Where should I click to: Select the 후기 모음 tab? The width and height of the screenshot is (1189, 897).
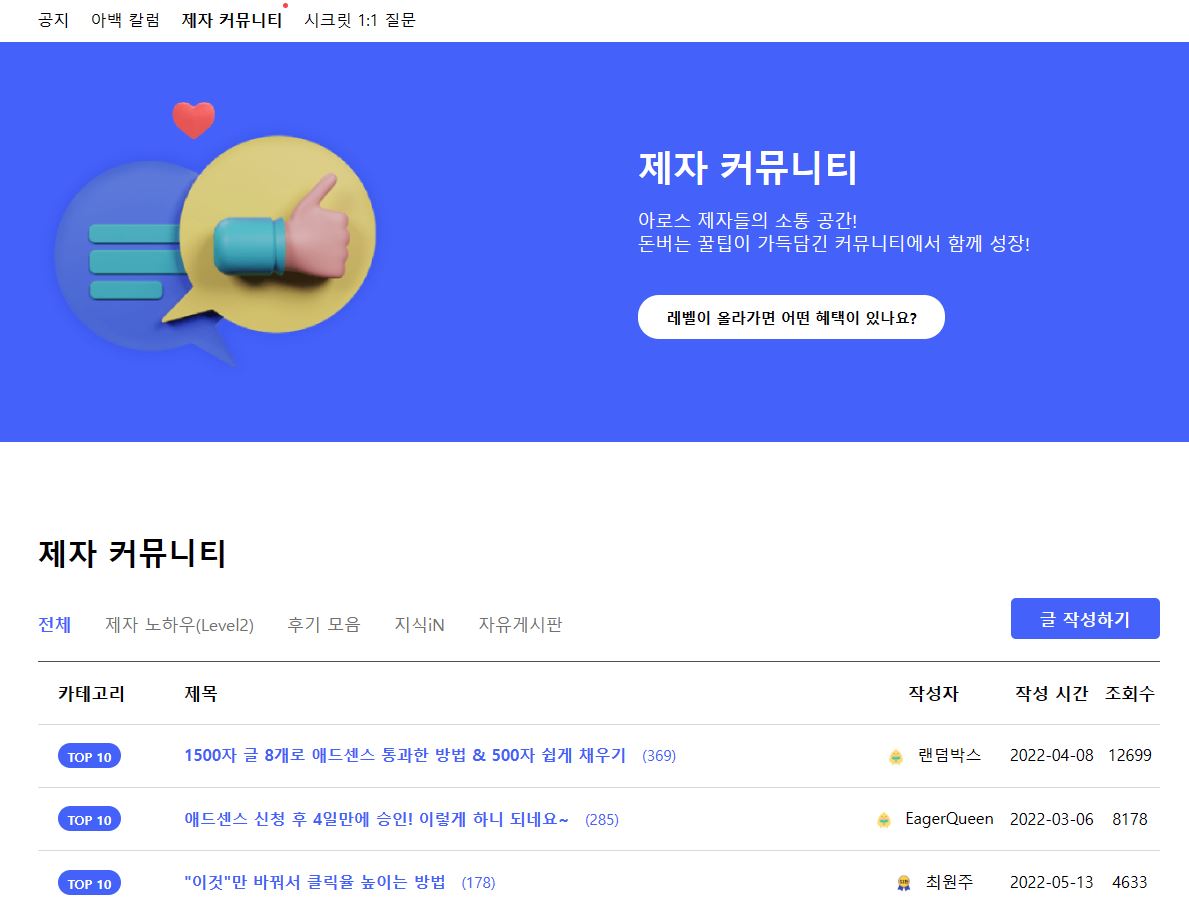pos(323,624)
